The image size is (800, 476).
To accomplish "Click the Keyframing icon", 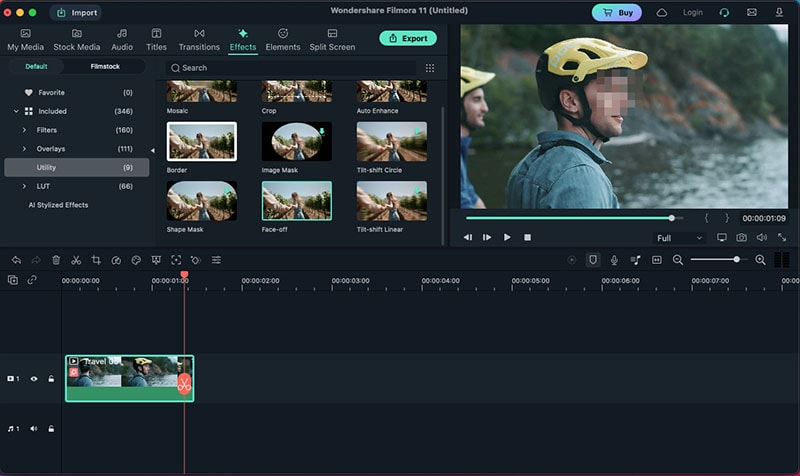I will click(x=196, y=260).
